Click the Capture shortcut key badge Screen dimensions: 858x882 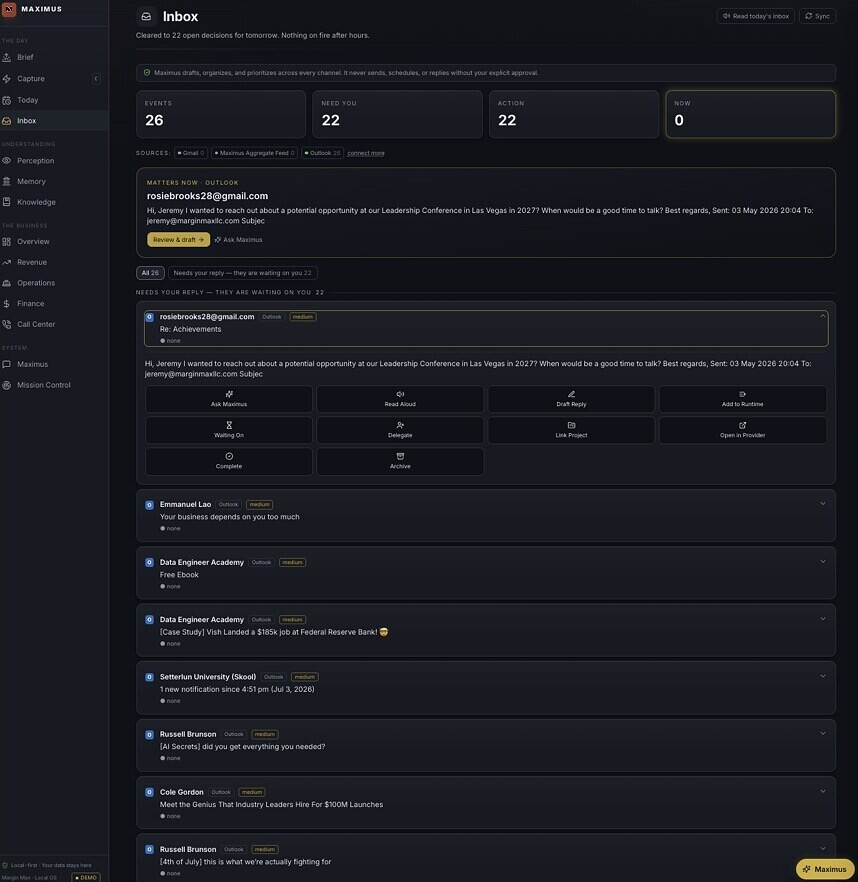(96, 79)
